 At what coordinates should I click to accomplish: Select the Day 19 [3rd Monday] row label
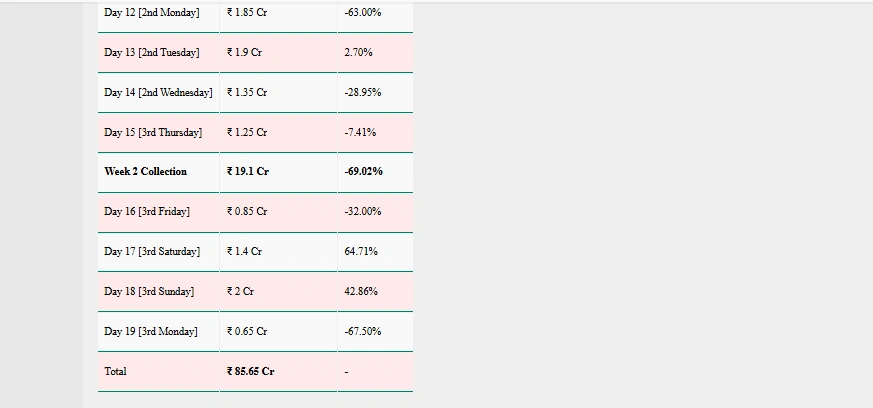151,332
